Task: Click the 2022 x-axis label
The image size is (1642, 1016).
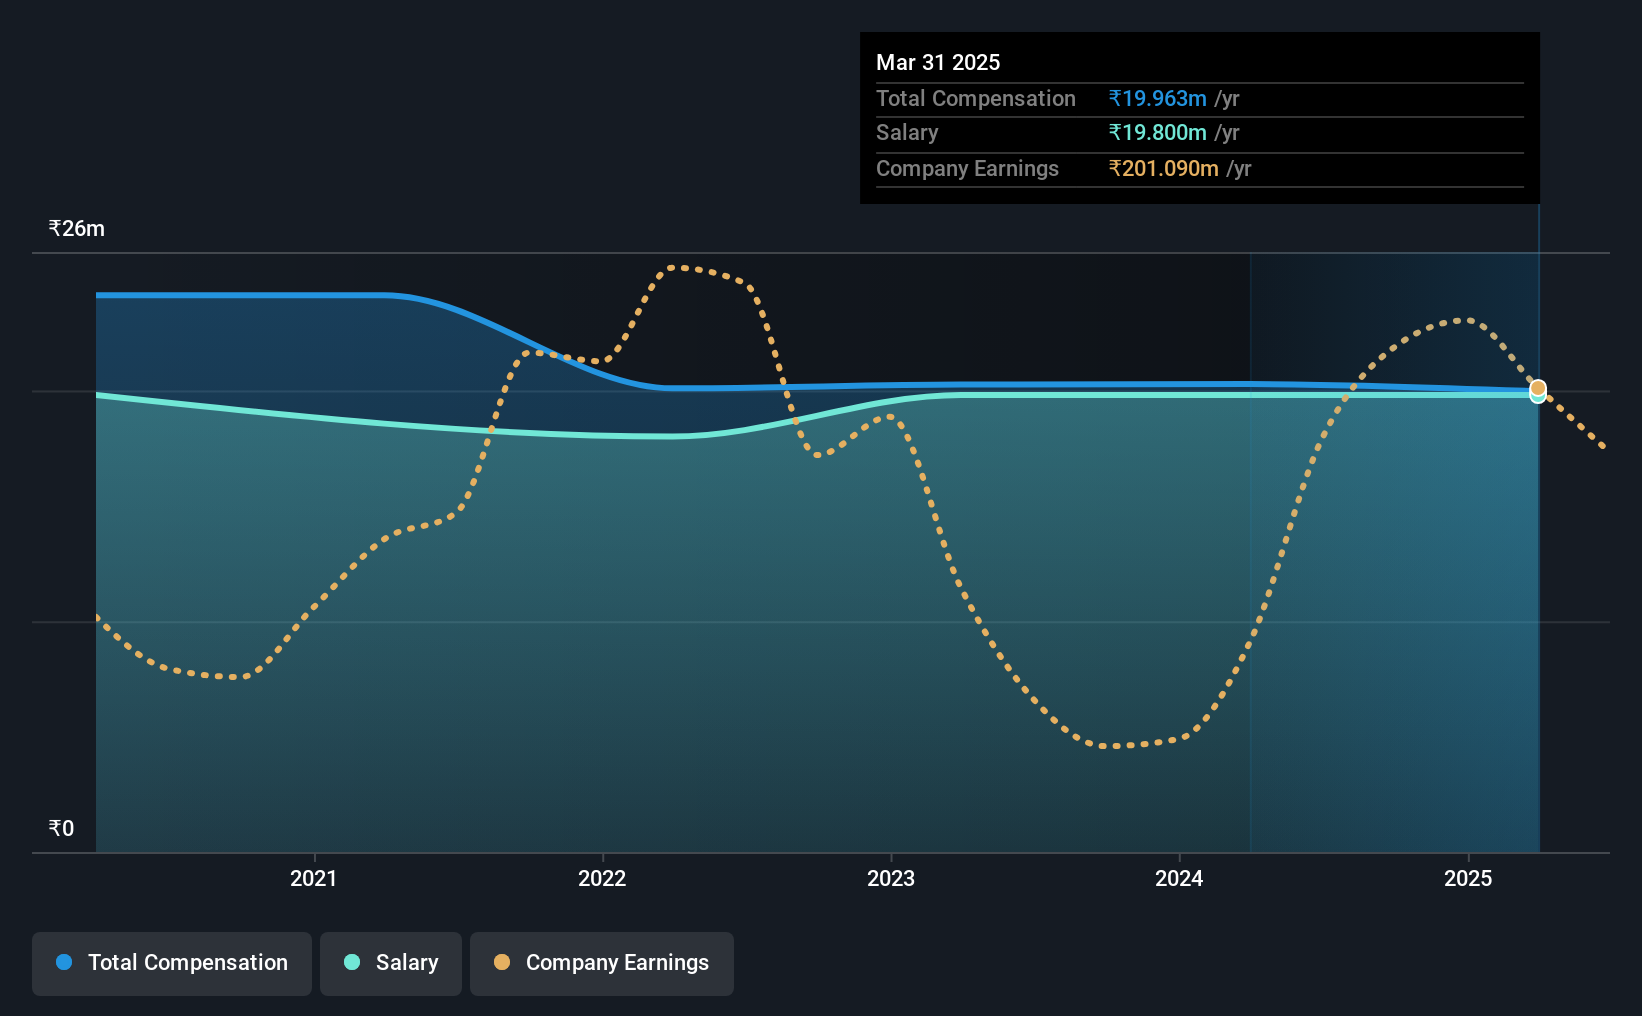Action: point(602,878)
